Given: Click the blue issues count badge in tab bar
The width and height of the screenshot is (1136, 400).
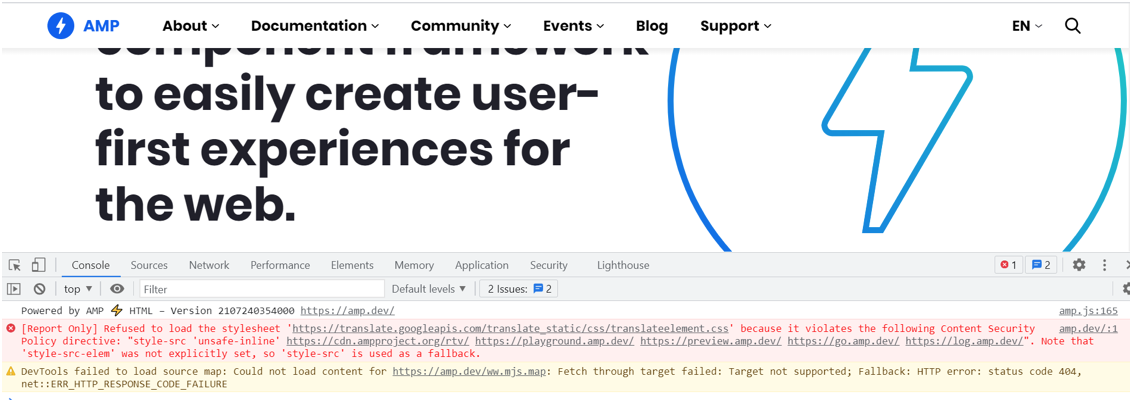Looking at the screenshot, I should 1041,265.
